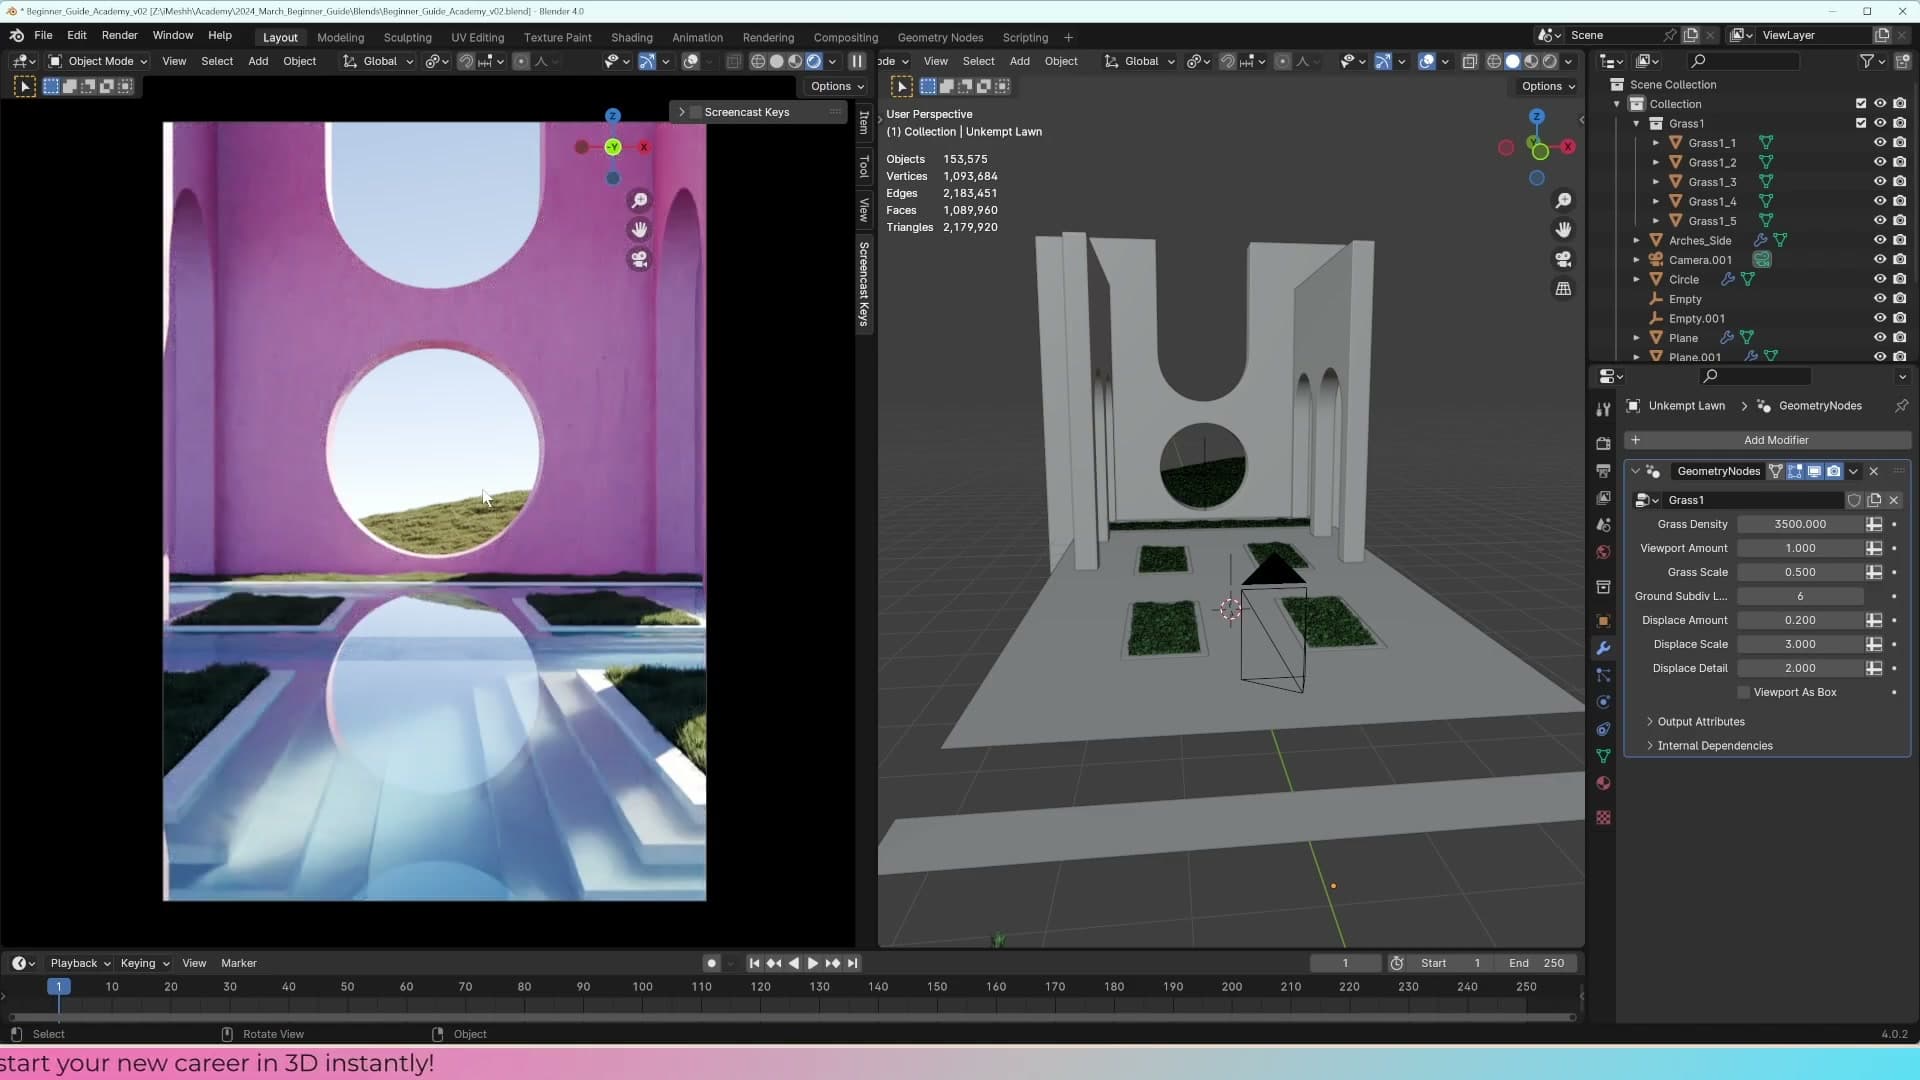Open the Texture properties checker tab
The height and width of the screenshot is (1080, 1920).
1603,817
